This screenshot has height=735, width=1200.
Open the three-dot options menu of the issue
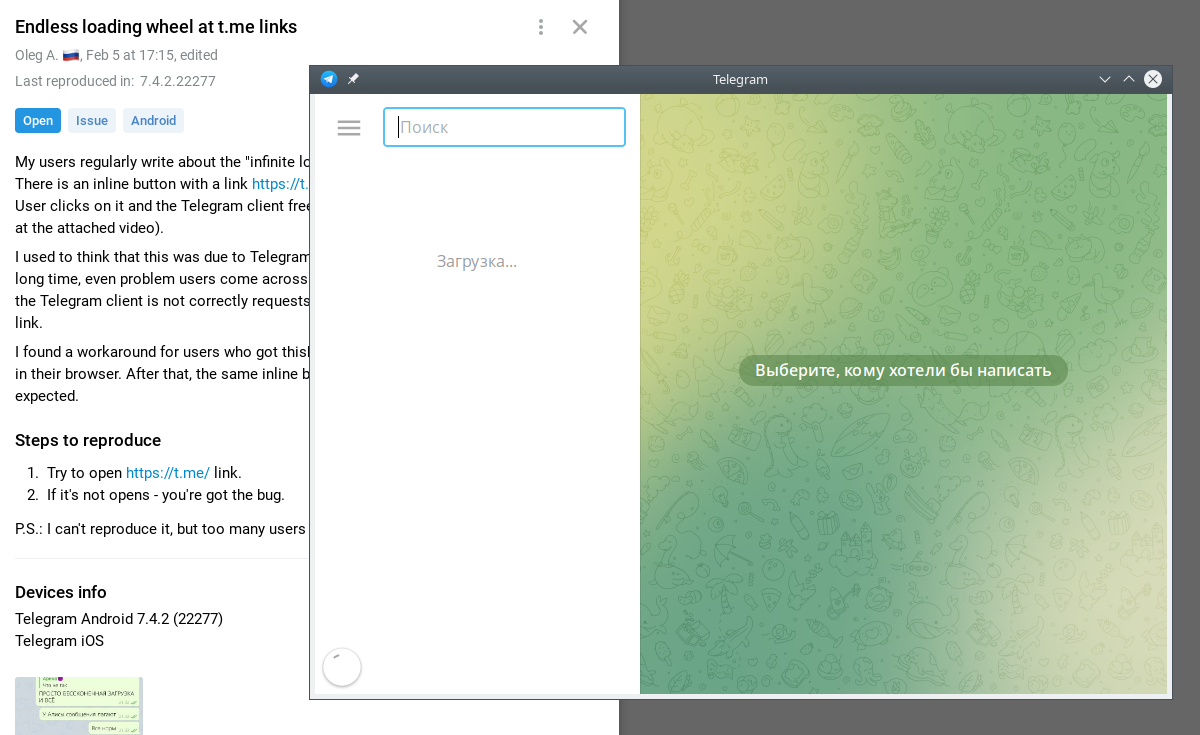[541, 27]
